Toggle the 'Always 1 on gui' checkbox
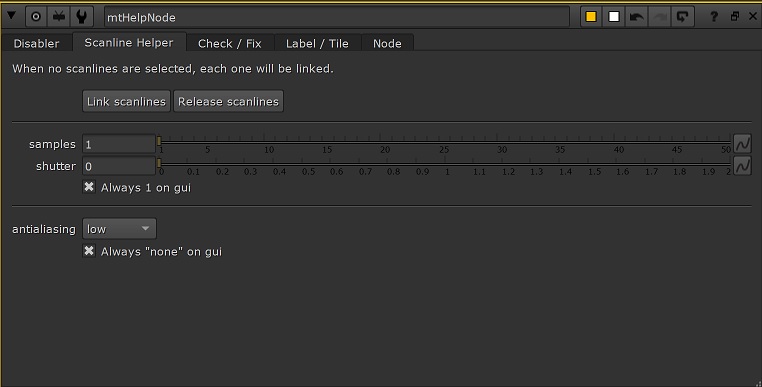Viewport: 762px width, 387px height. [x=89, y=187]
